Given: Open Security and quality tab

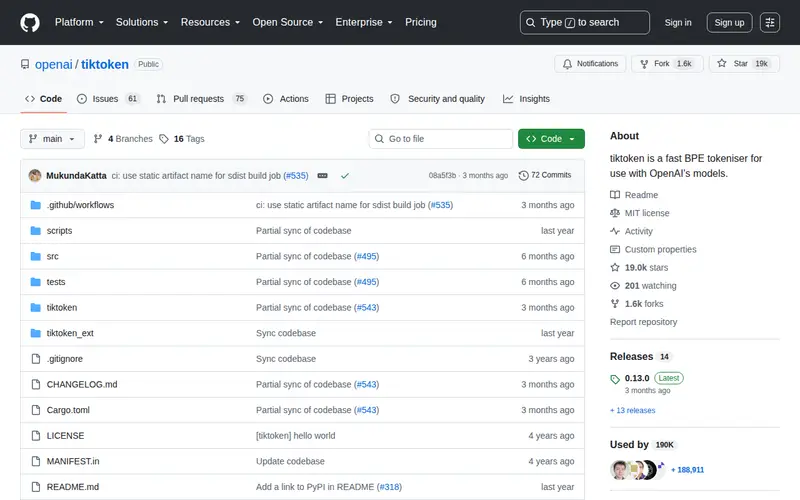Looking at the screenshot, I should pyautogui.click(x=437, y=99).
